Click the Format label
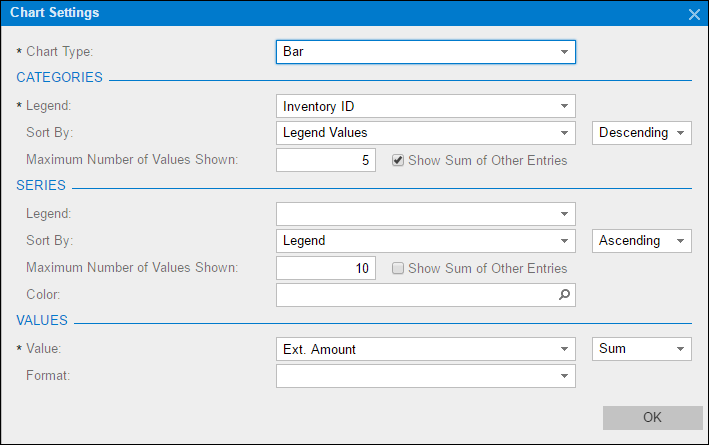 [x=48, y=375]
